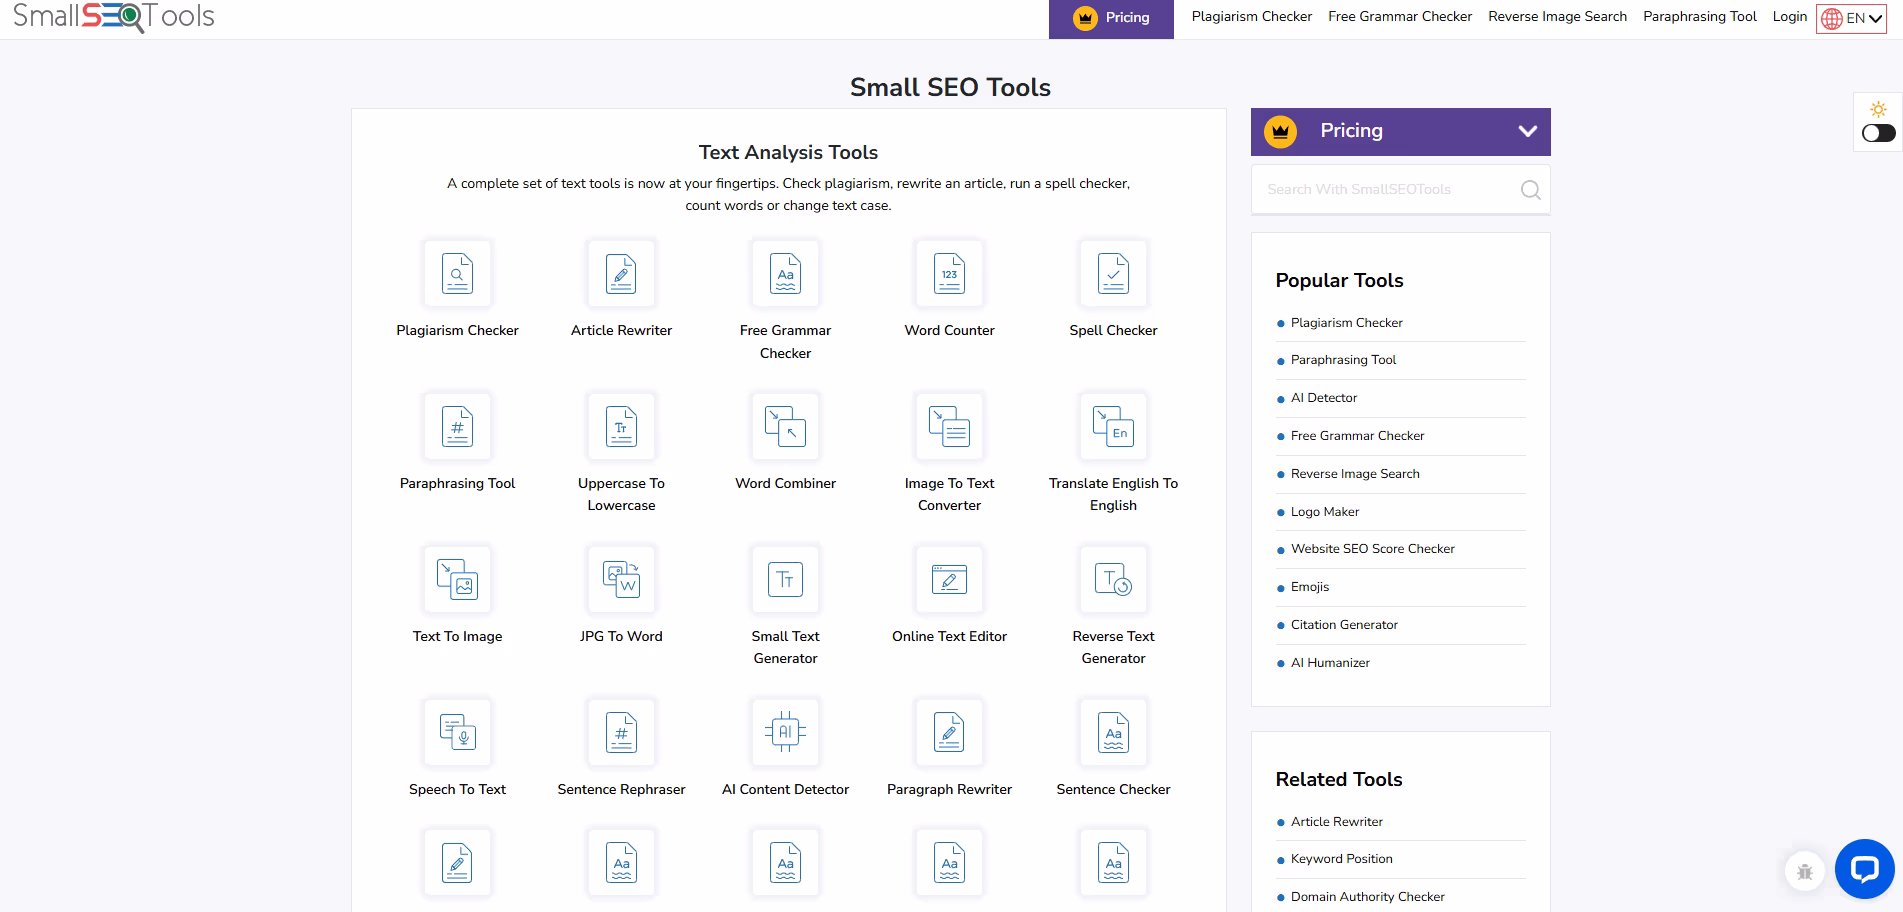Click the Online Text Editor text label
This screenshot has width=1903, height=912.
click(x=949, y=637)
